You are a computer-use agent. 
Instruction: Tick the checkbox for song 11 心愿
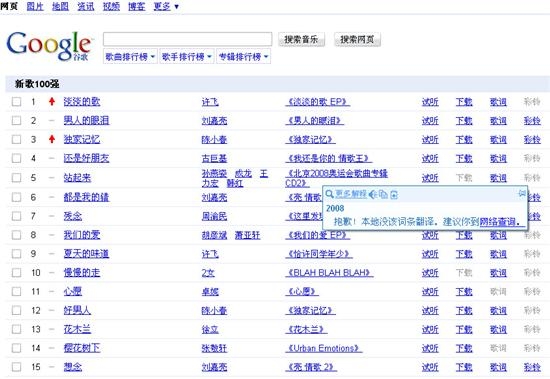16,291
